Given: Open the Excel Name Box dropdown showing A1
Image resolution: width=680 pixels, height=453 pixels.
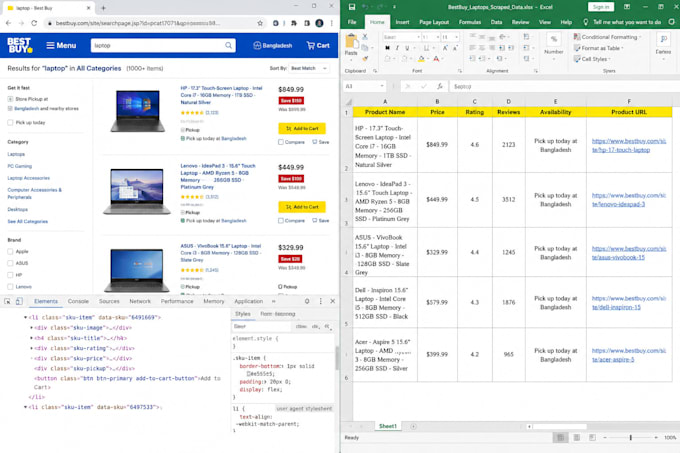Looking at the screenshot, I should point(382,86).
